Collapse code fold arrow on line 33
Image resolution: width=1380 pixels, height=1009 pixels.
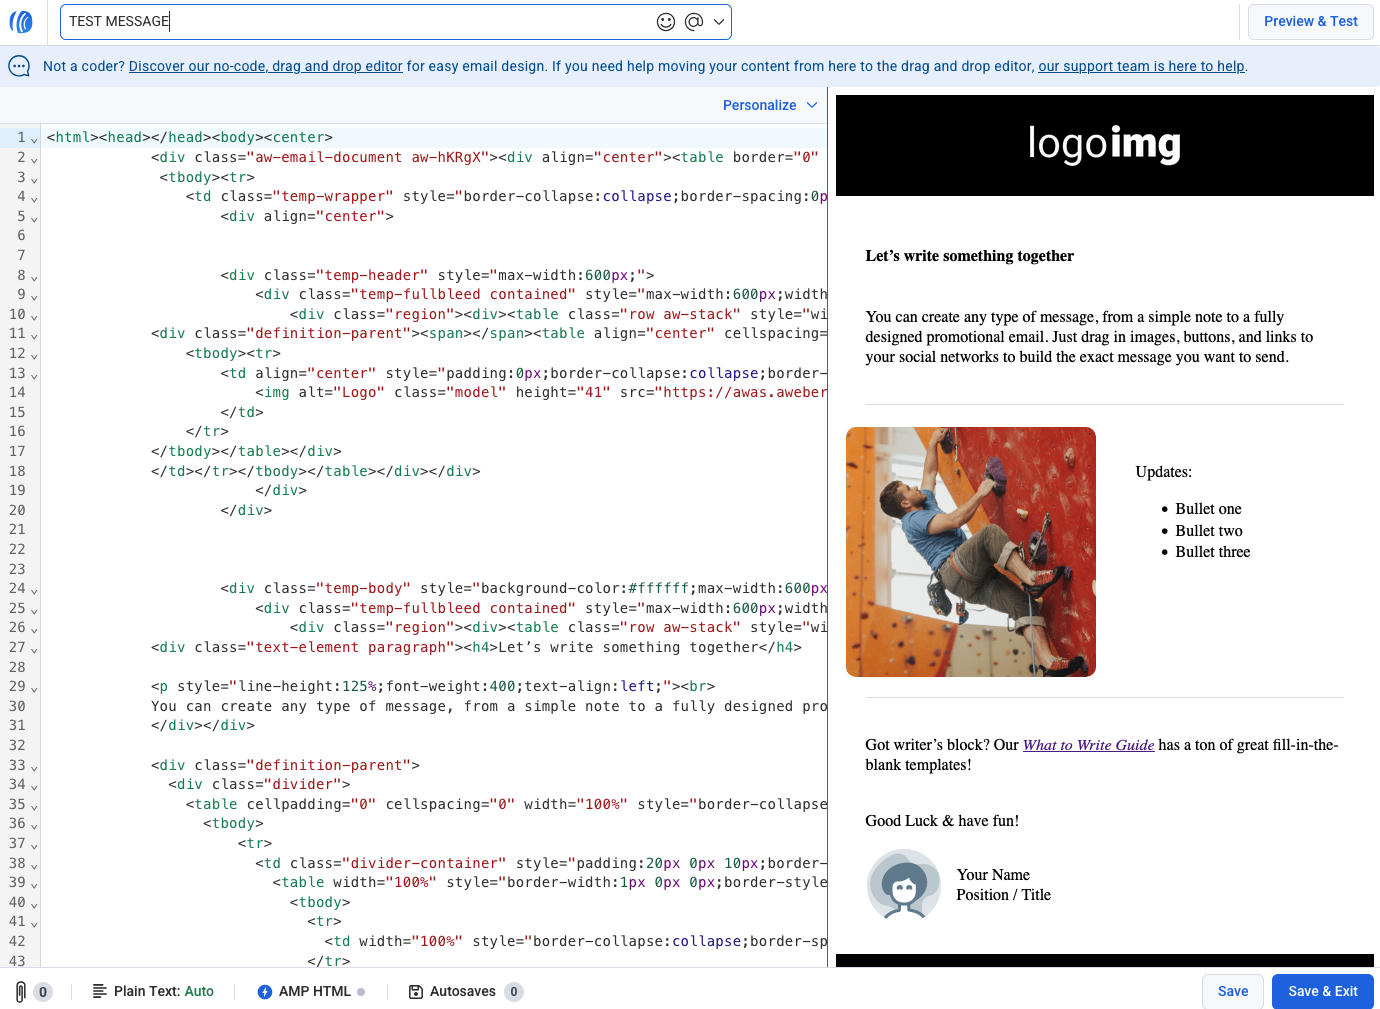34,767
